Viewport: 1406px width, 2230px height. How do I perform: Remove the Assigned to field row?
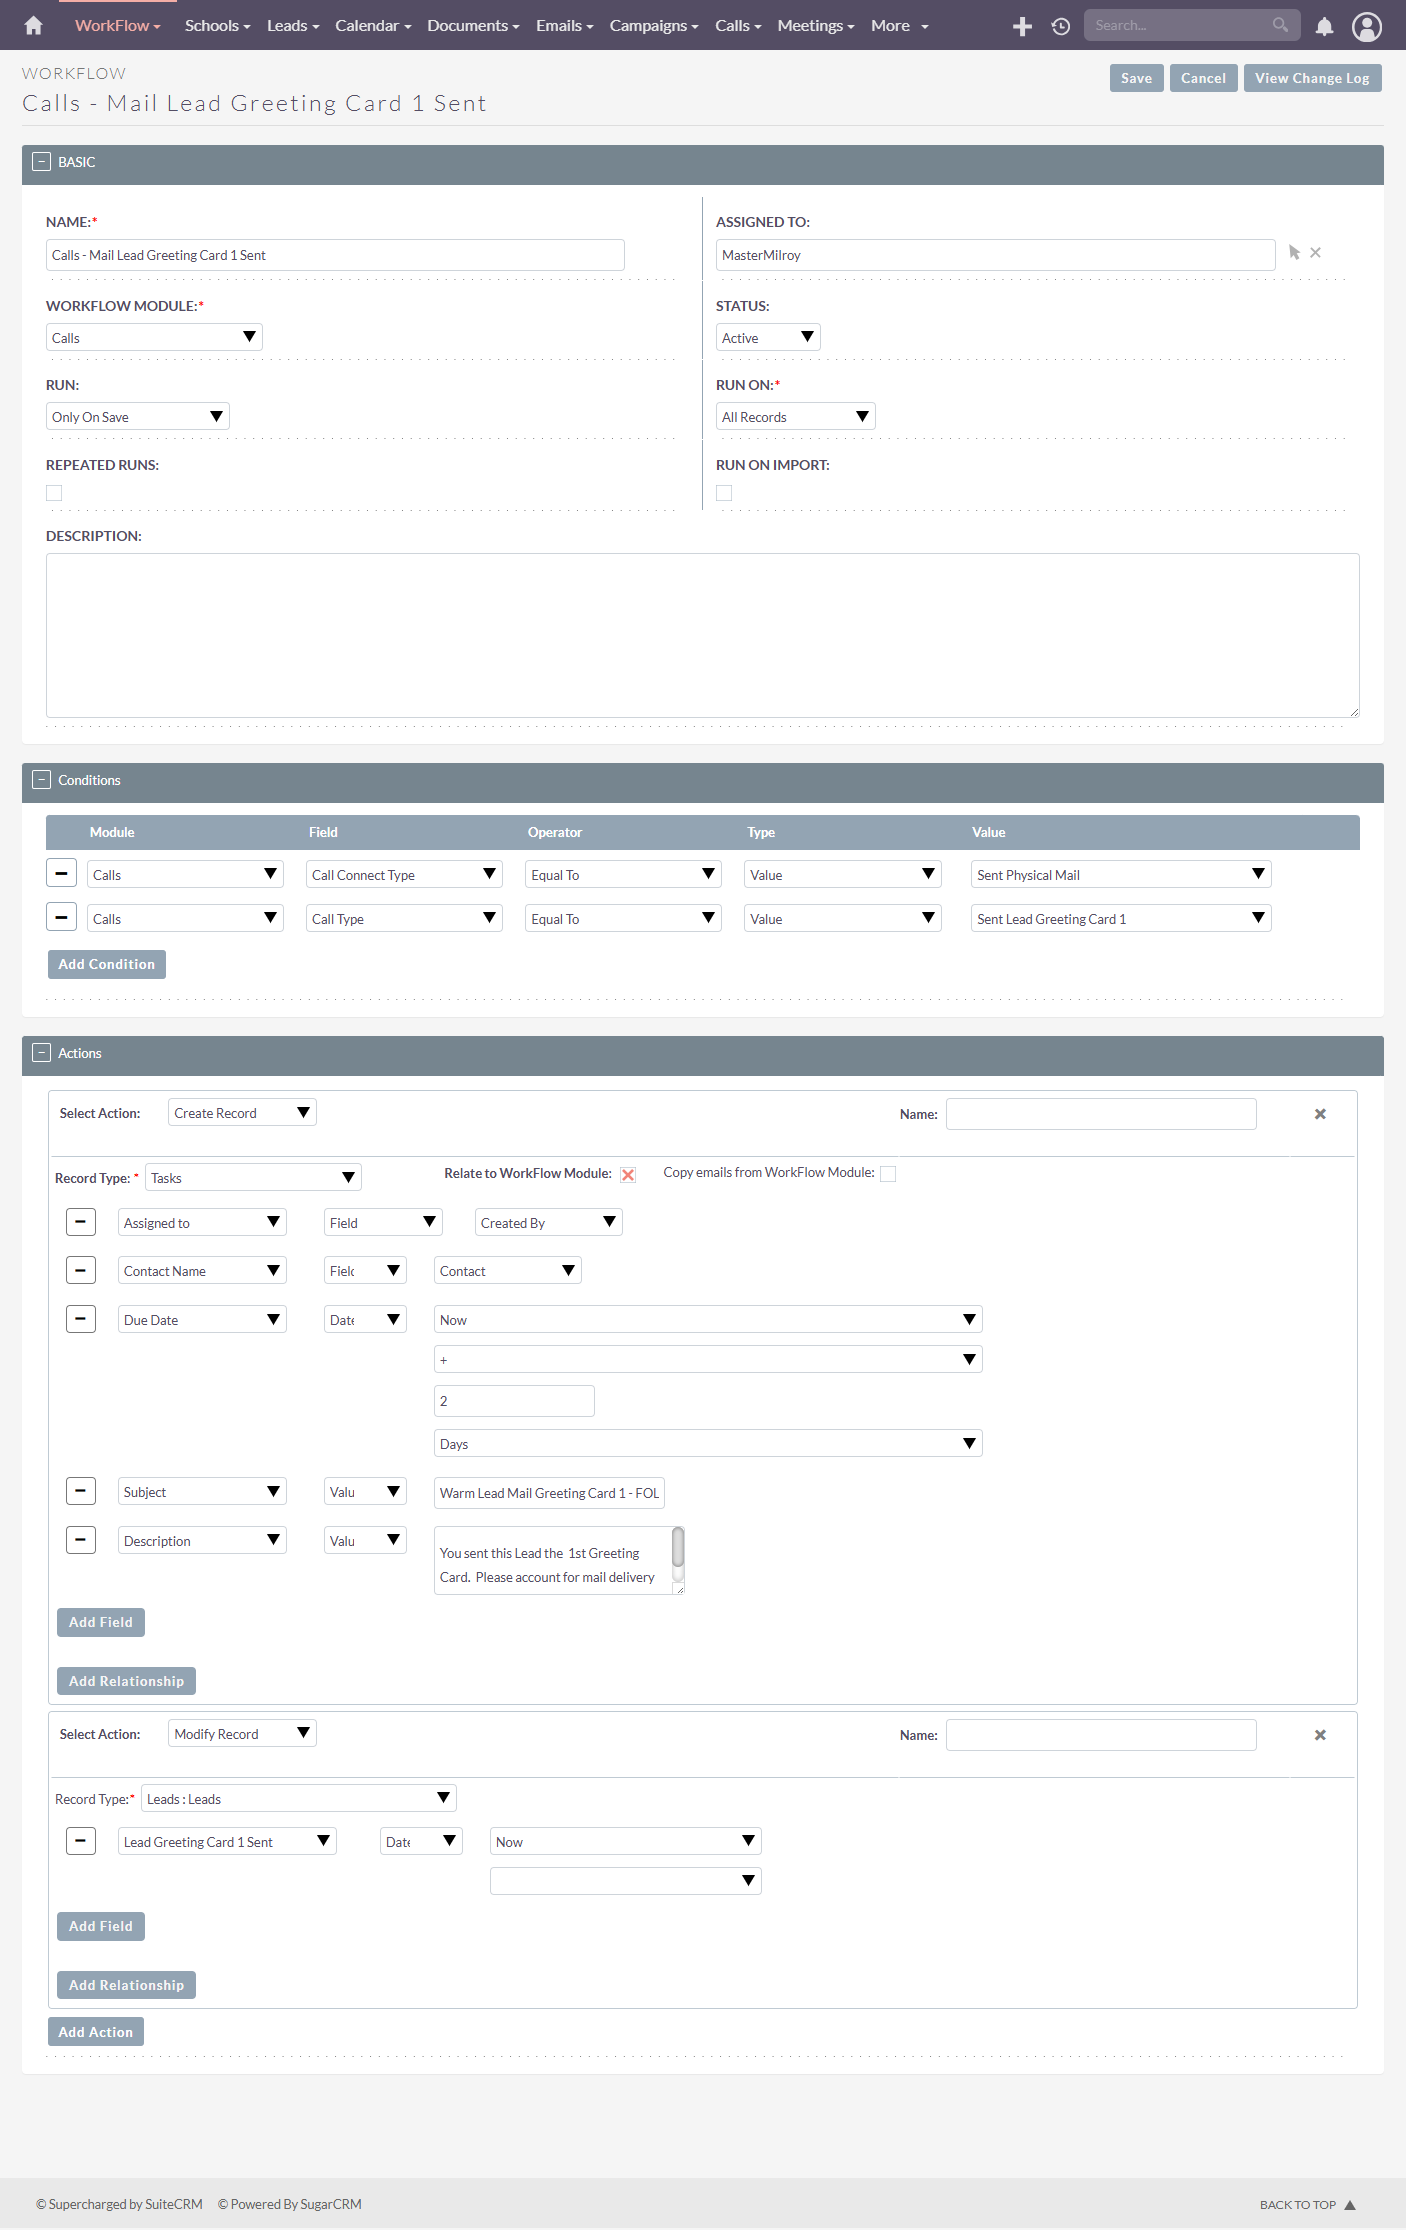(x=81, y=1221)
